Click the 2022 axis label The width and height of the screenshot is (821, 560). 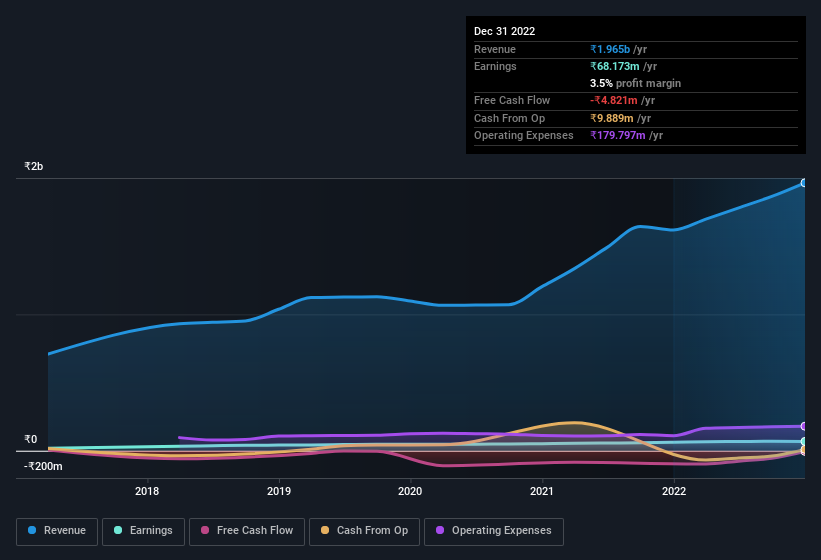point(674,491)
